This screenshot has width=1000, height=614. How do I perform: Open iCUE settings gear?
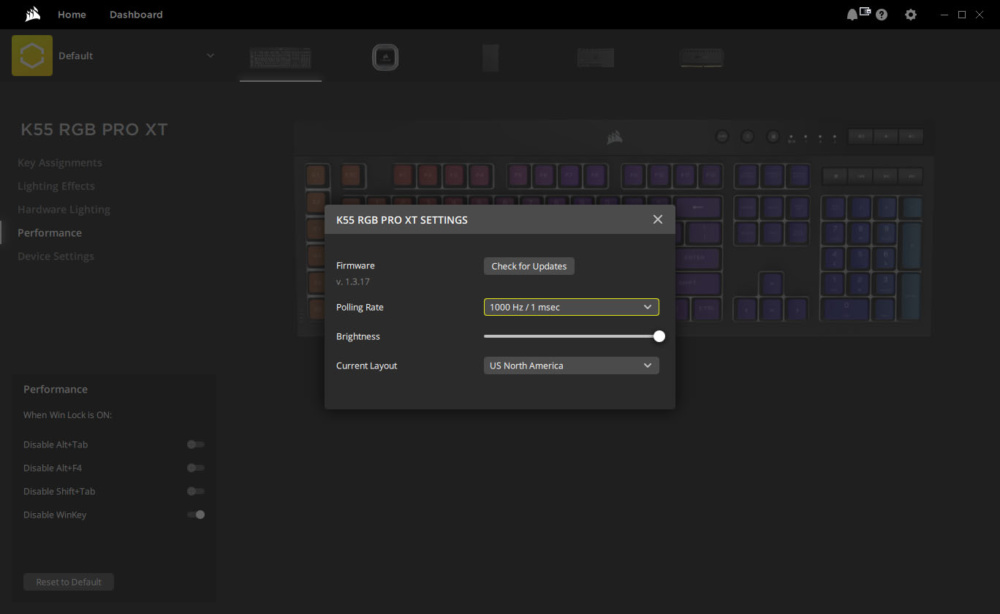pyautogui.click(x=911, y=15)
